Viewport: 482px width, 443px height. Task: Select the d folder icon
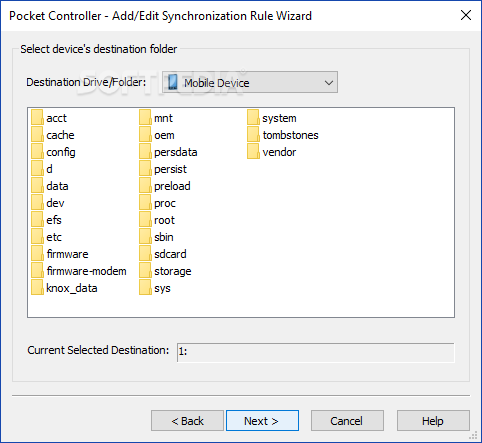pyautogui.click(x=37, y=169)
